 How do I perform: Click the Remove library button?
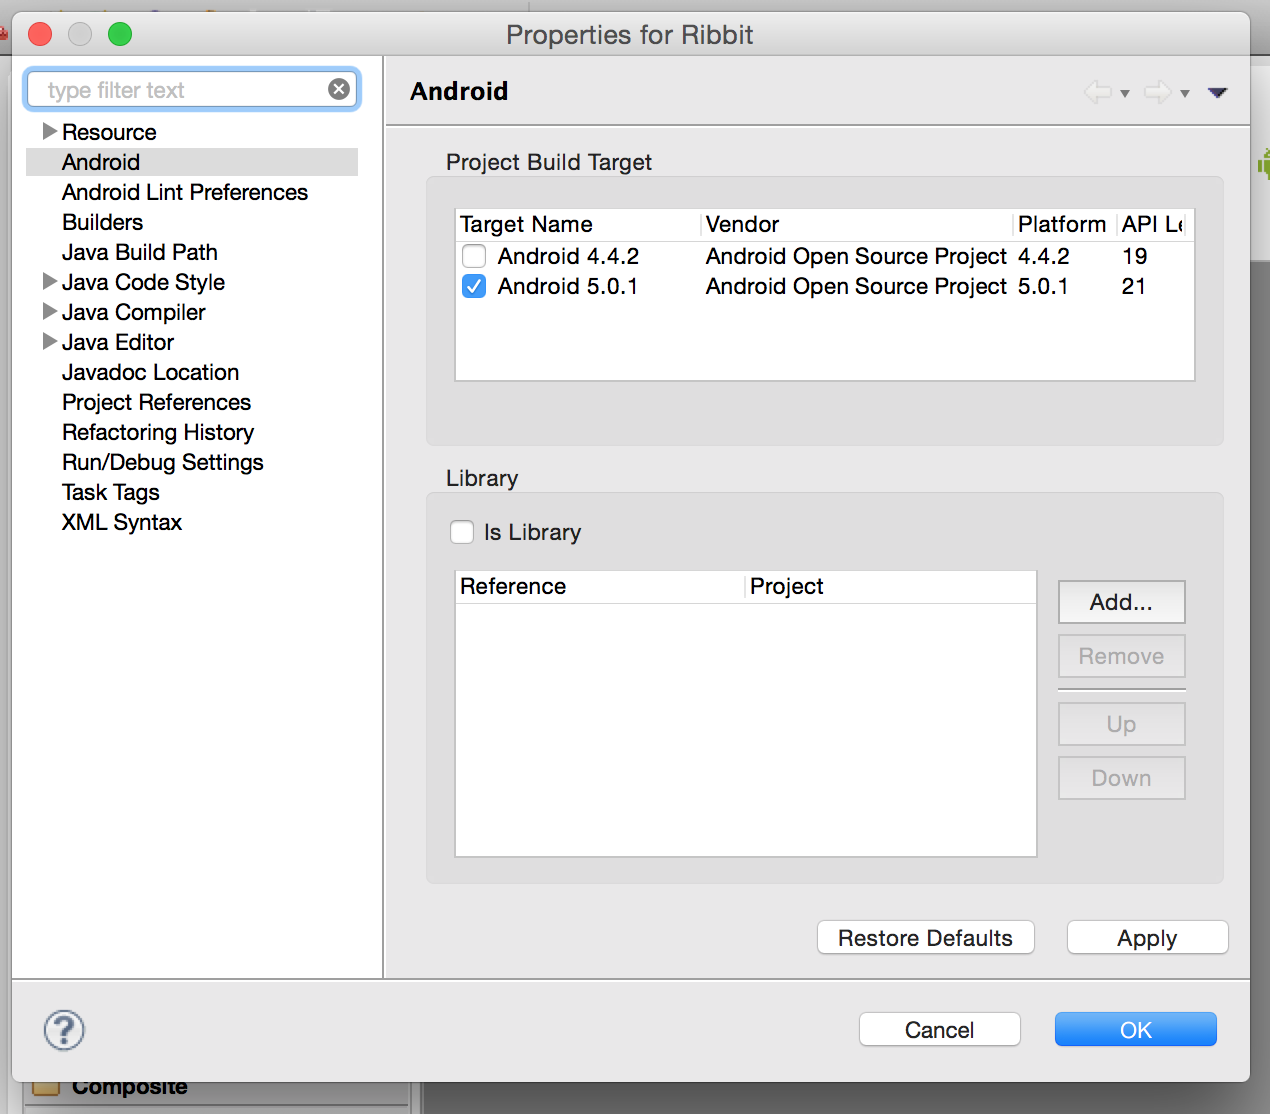point(1122,656)
